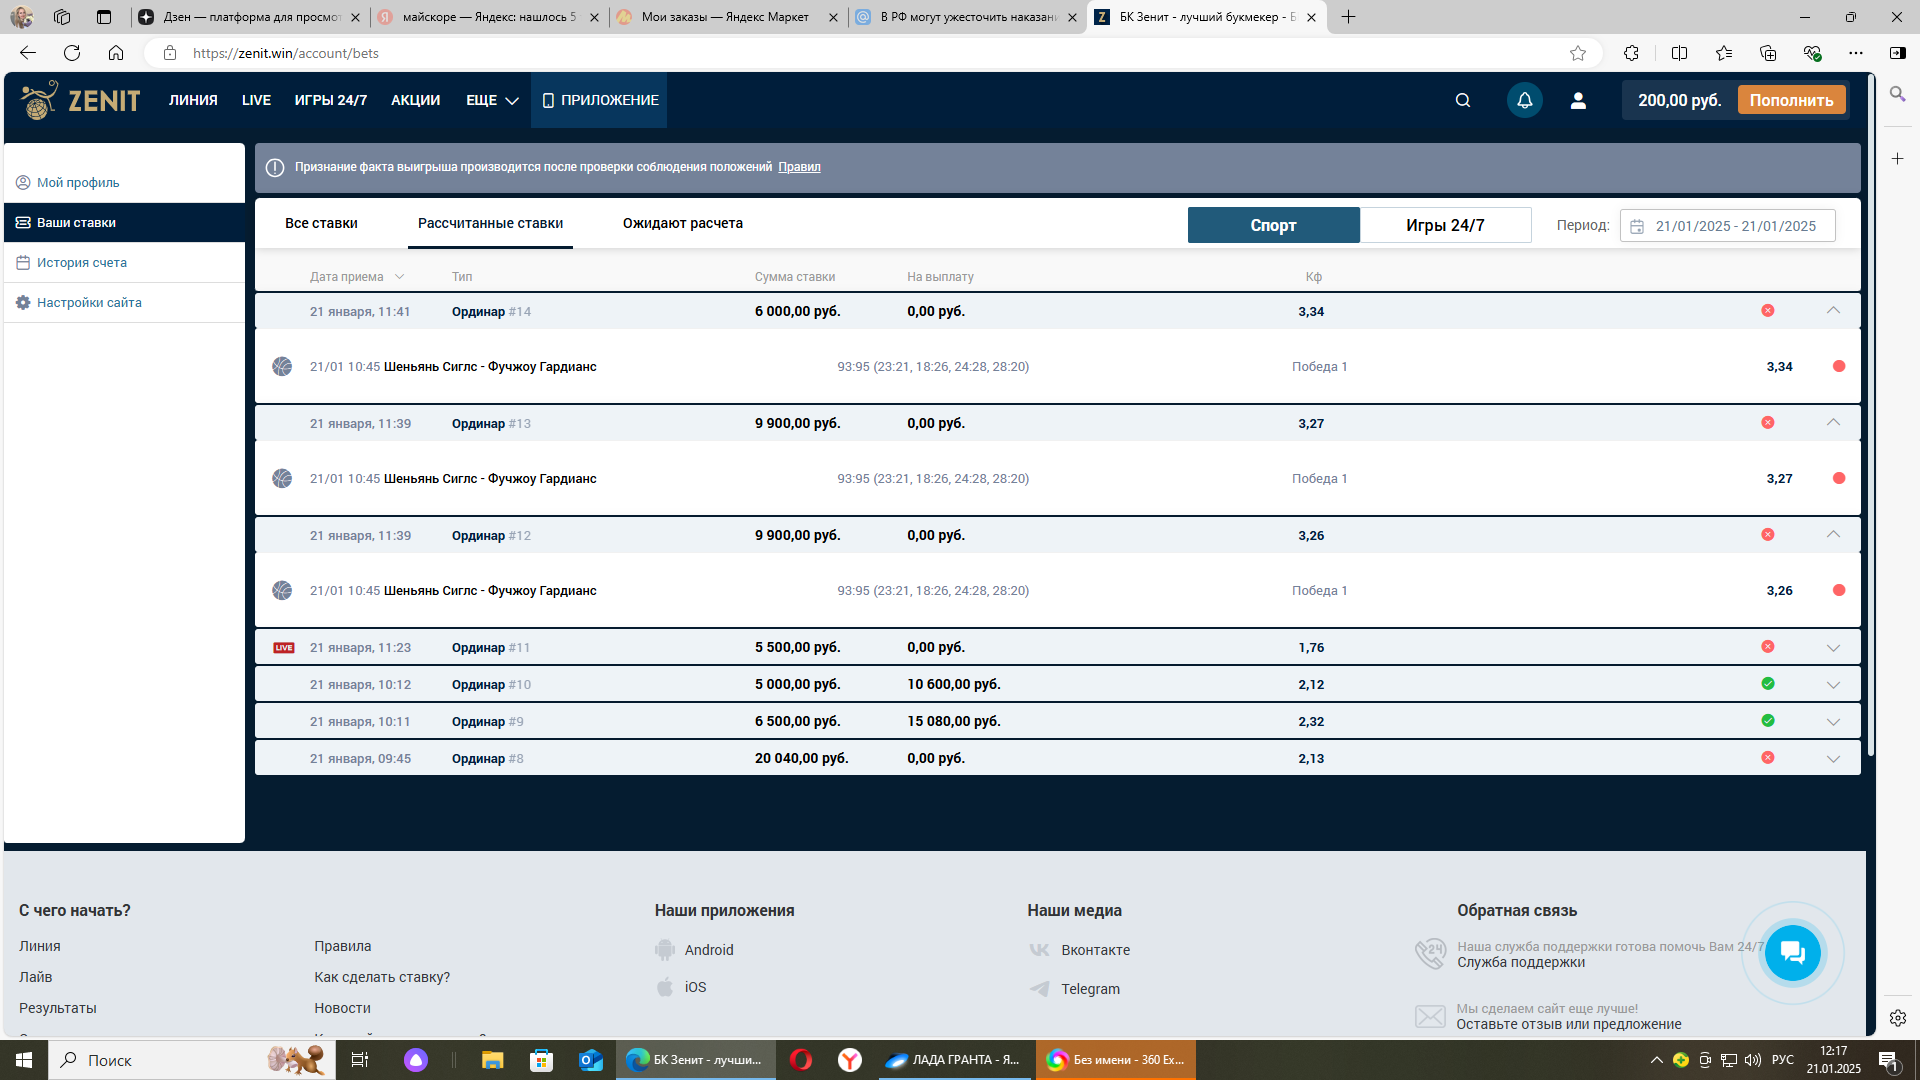
Task: Click the search magnifier in site header
Action: 1462,100
